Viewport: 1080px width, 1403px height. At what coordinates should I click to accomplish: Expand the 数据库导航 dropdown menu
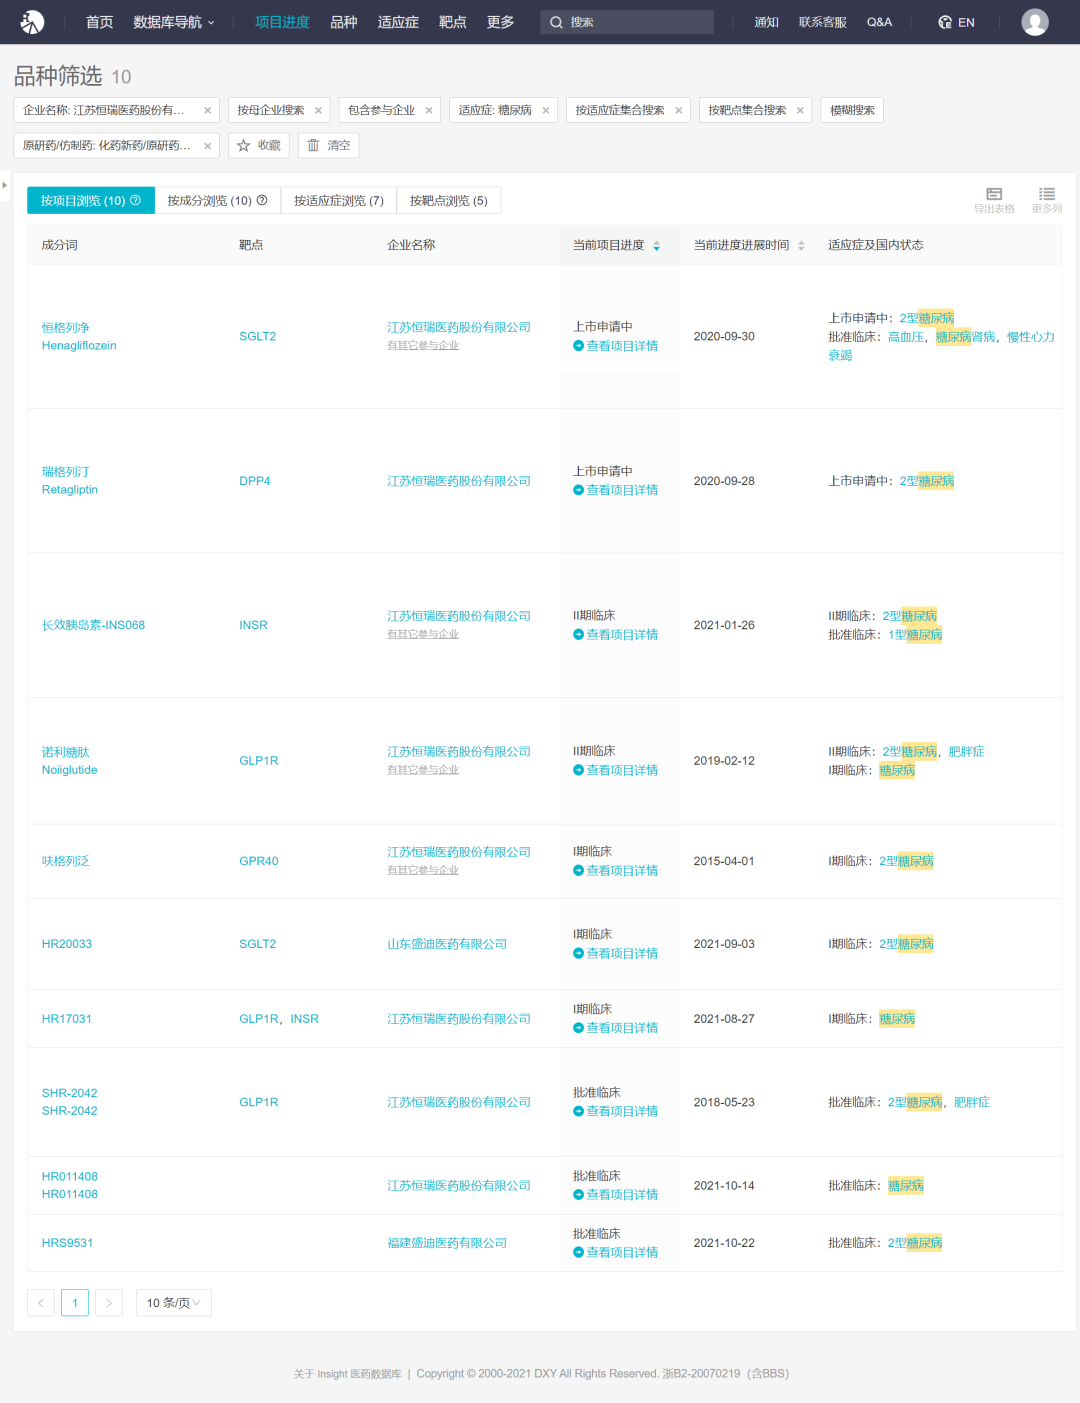coord(174,22)
